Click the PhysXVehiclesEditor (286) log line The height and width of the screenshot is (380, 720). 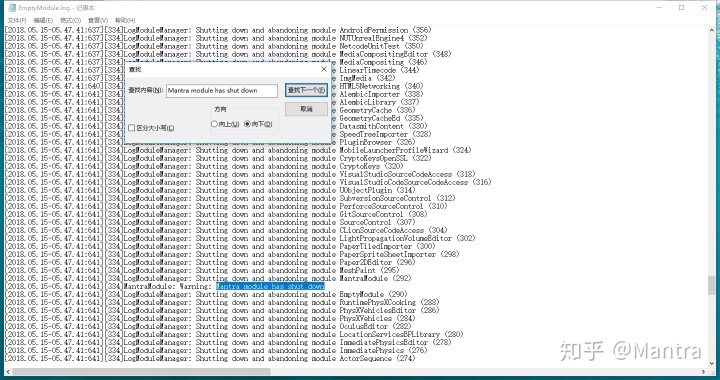[x=222, y=310]
